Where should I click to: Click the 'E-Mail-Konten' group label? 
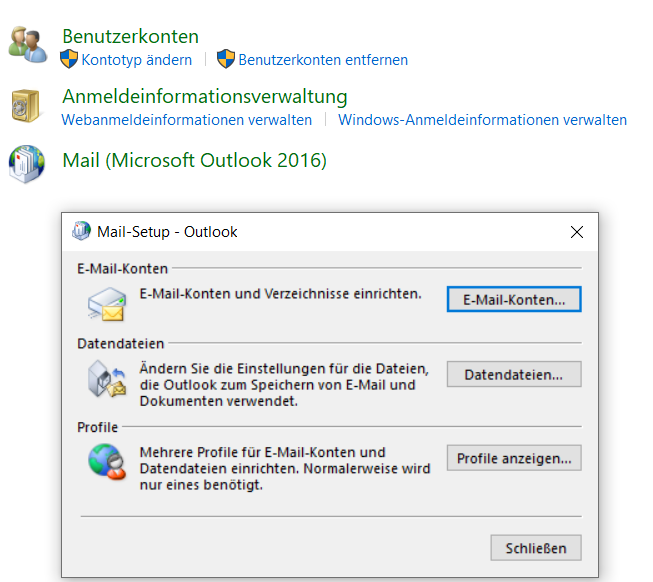pyautogui.click(x=122, y=269)
